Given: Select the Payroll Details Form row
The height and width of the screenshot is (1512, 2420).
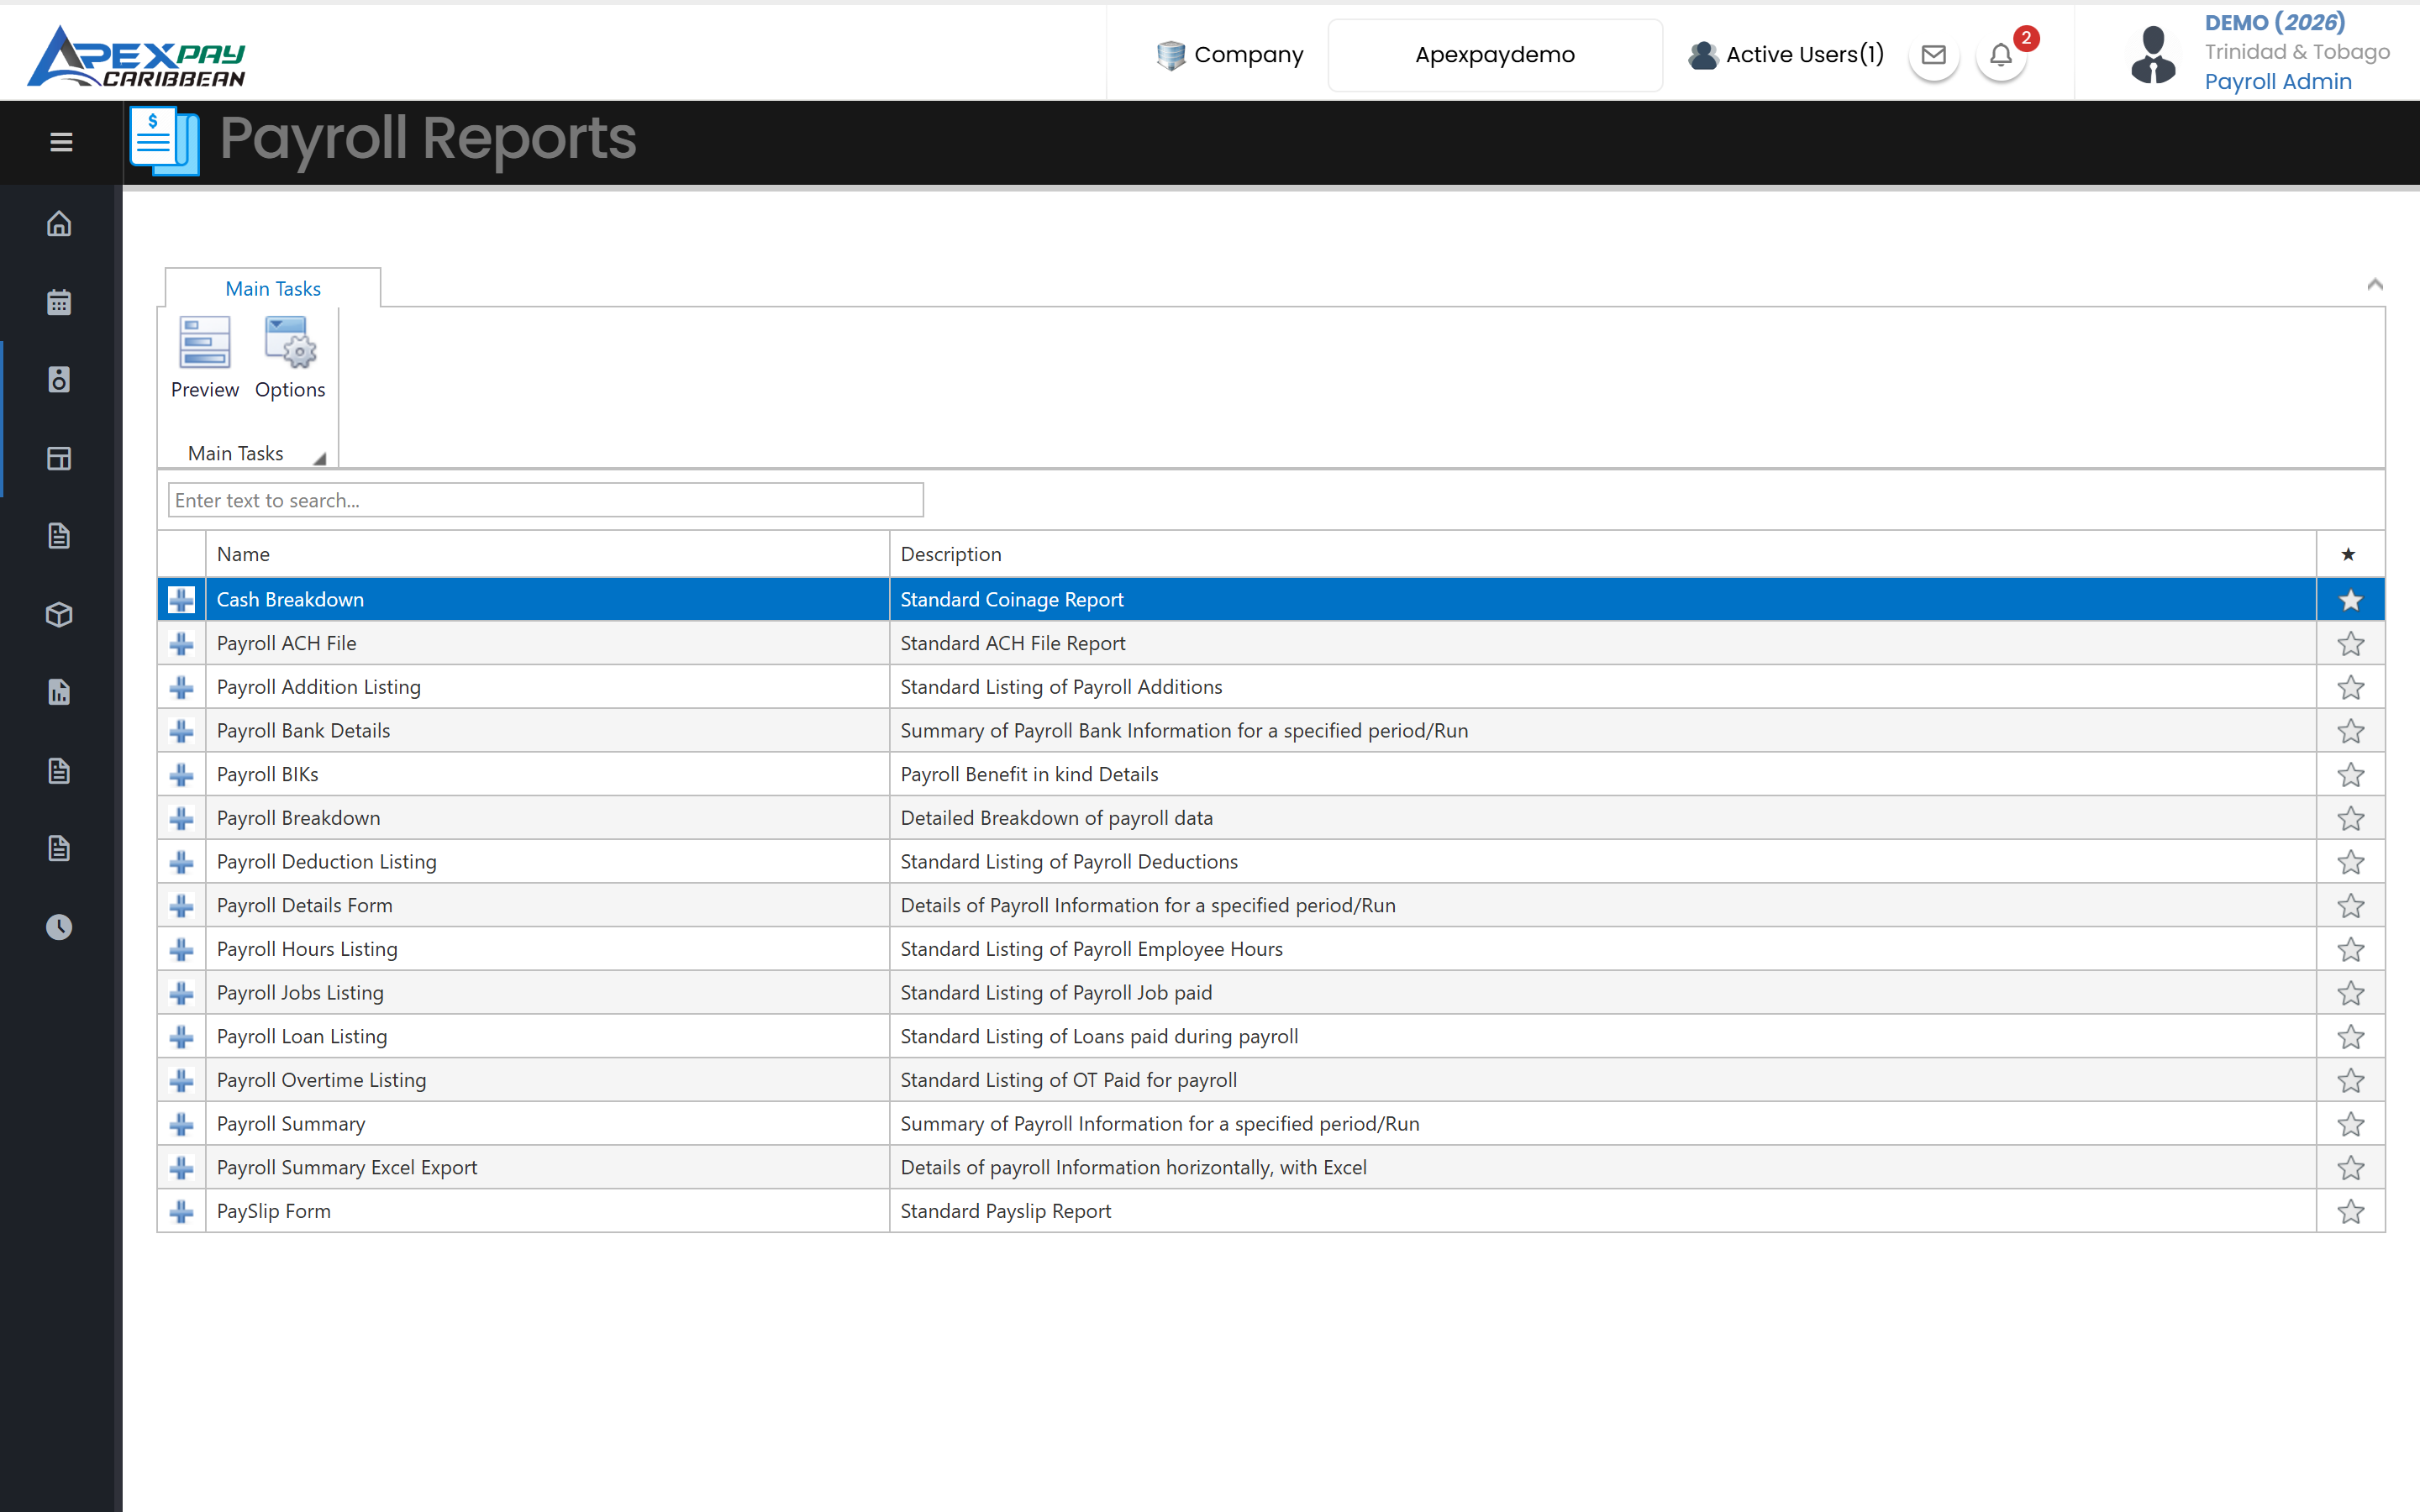Looking at the screenshot, I should pos(1270,905).
